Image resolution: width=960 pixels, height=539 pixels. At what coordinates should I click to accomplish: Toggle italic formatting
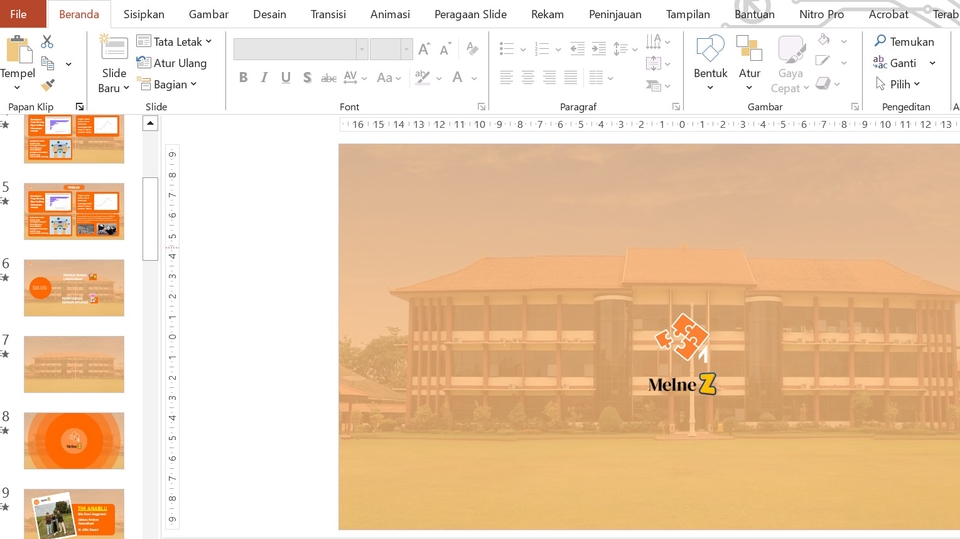click(x=264, y=78)
